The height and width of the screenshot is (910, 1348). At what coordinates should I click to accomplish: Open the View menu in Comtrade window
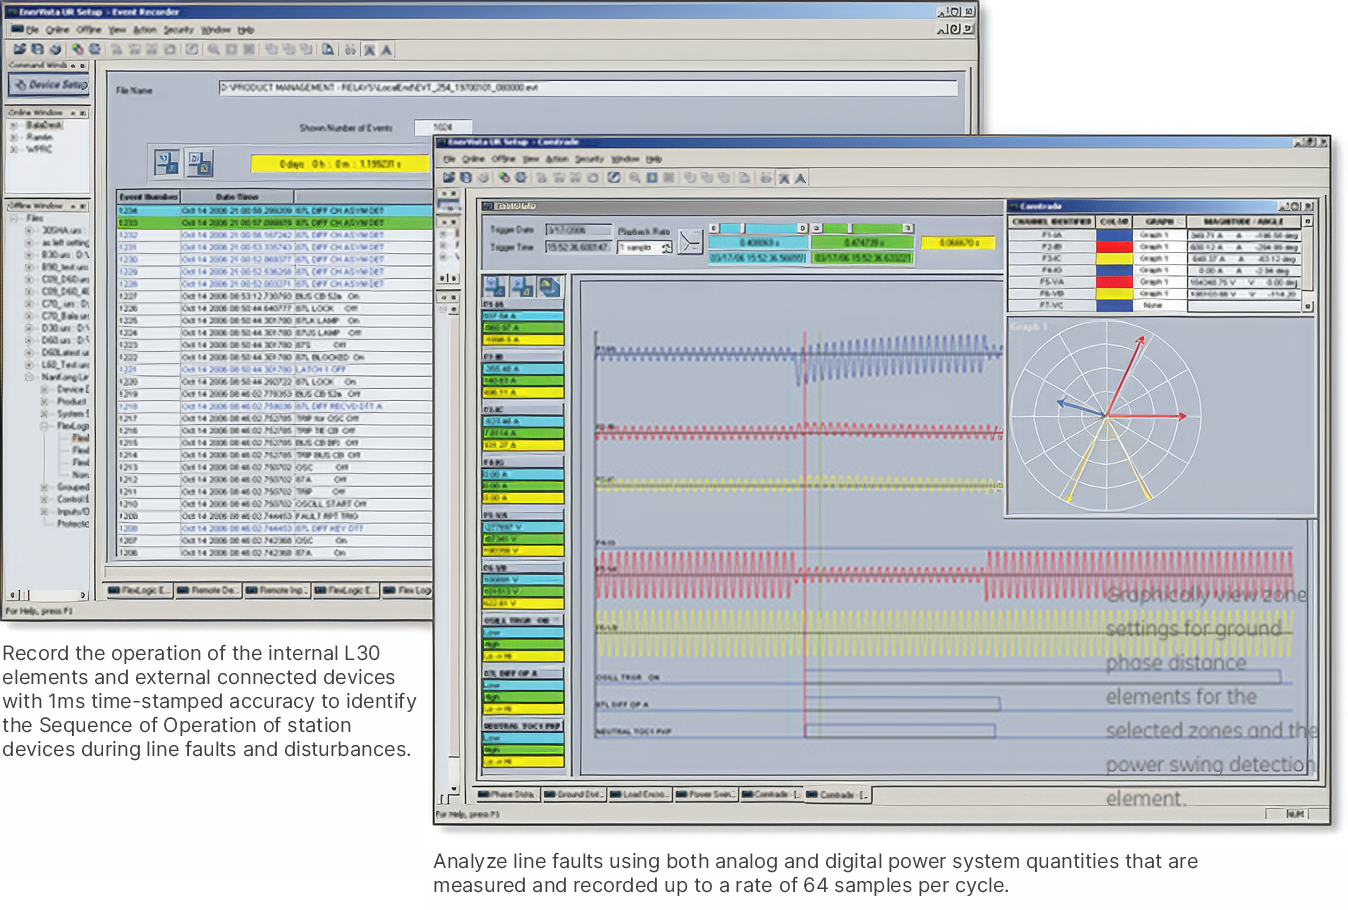pos(530,159)
